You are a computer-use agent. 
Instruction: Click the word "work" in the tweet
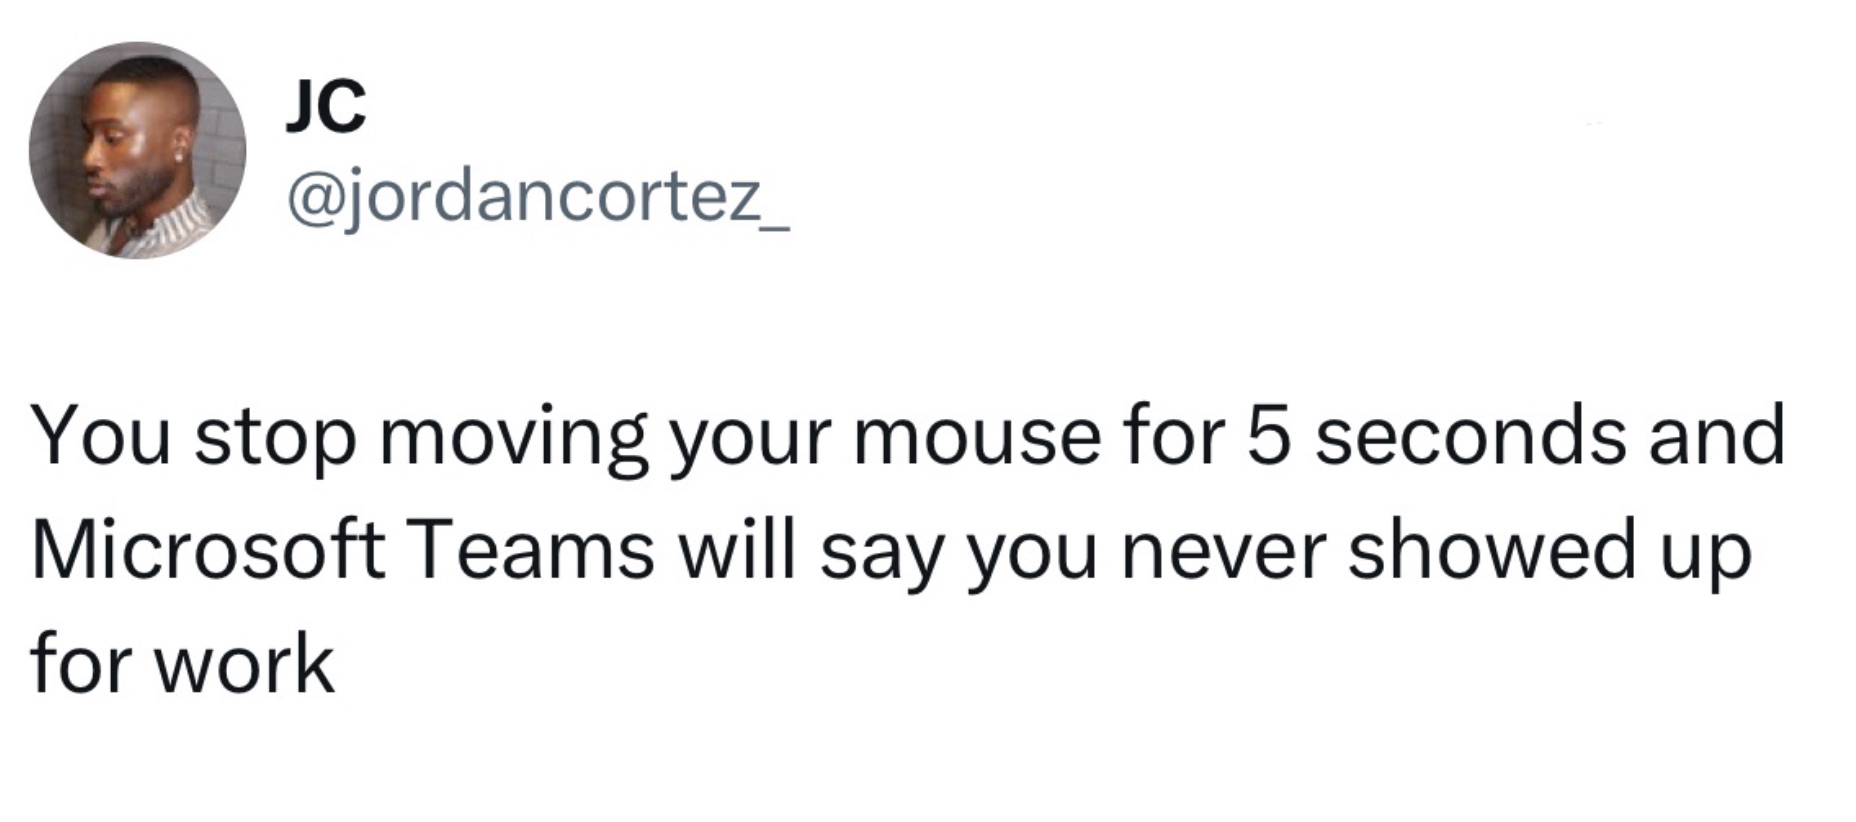246,664
